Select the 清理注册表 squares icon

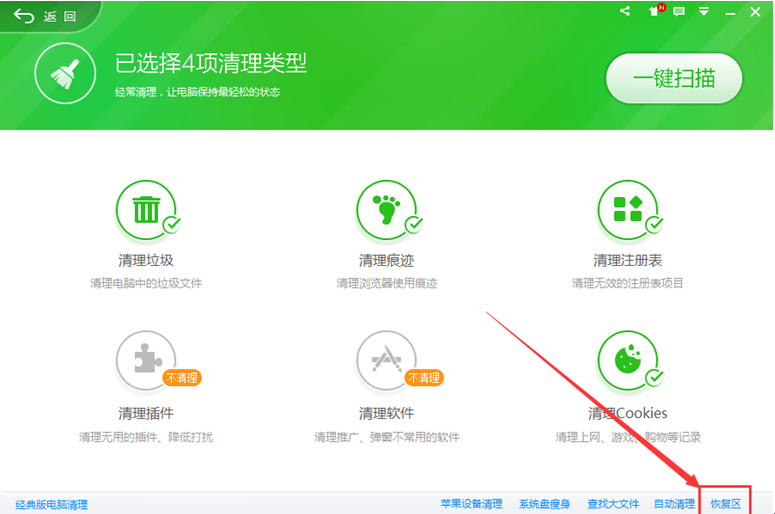coord(628,210)
